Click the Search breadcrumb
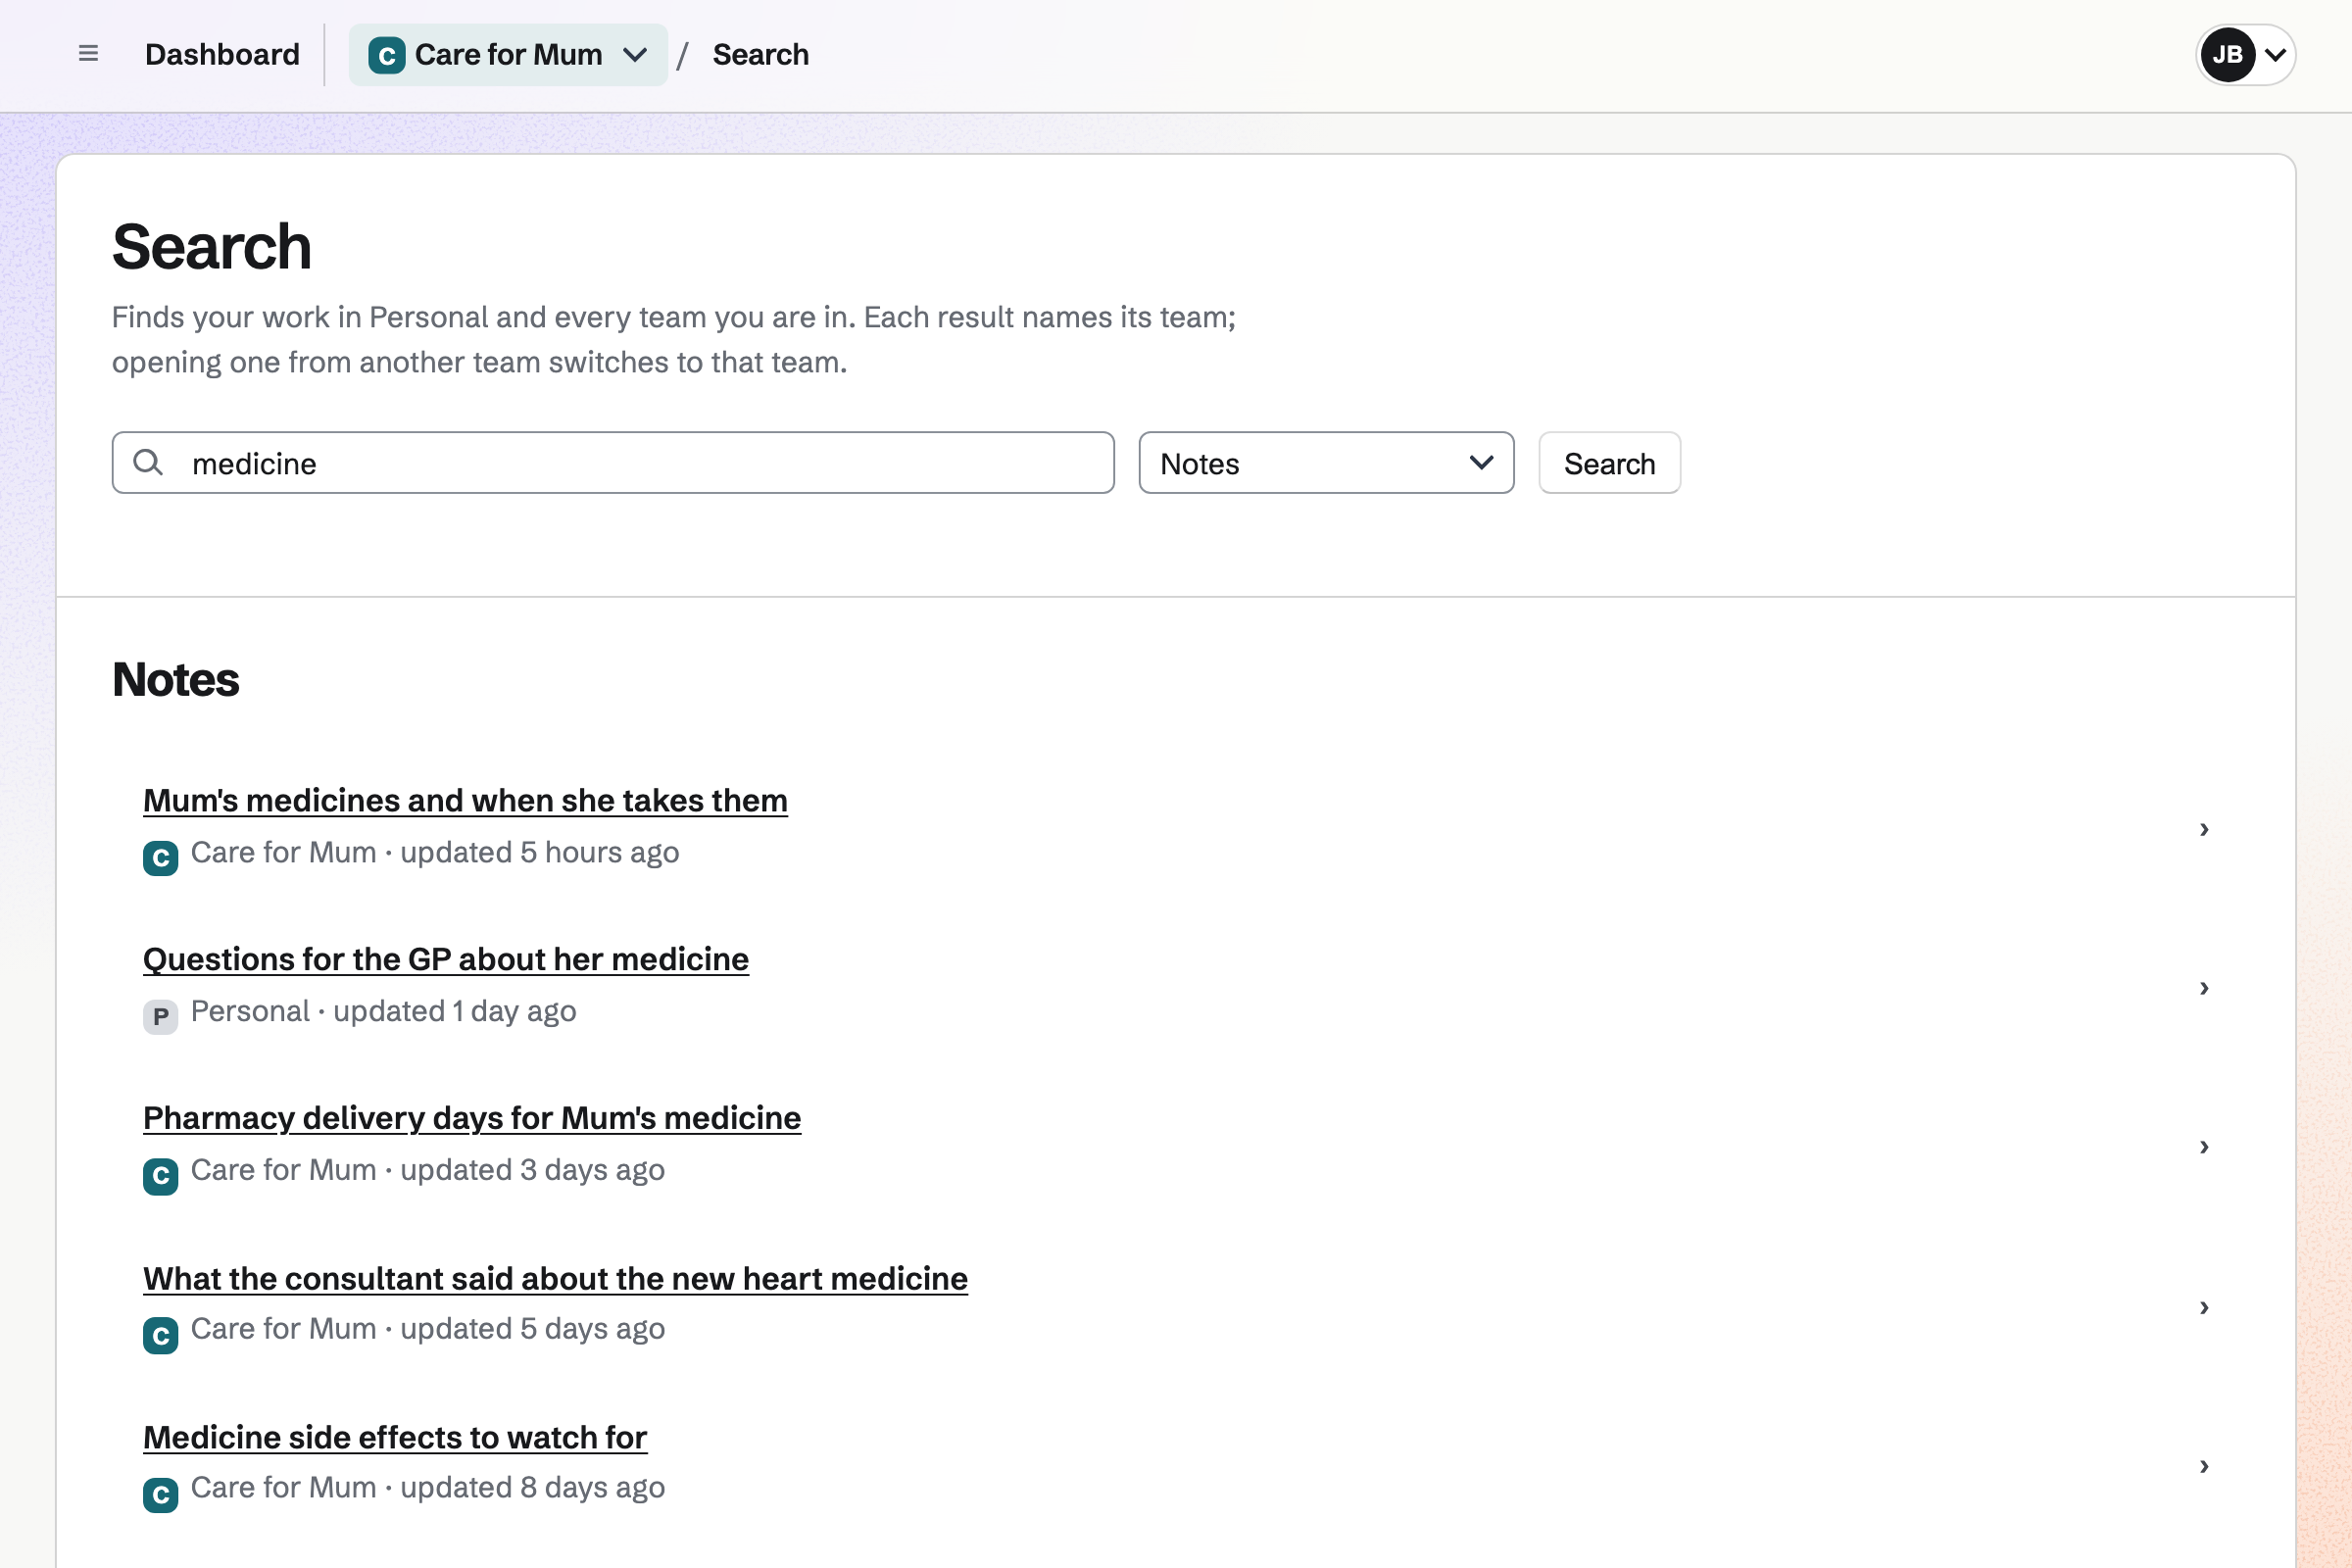 pyautogui.click(x=760, y=54)
